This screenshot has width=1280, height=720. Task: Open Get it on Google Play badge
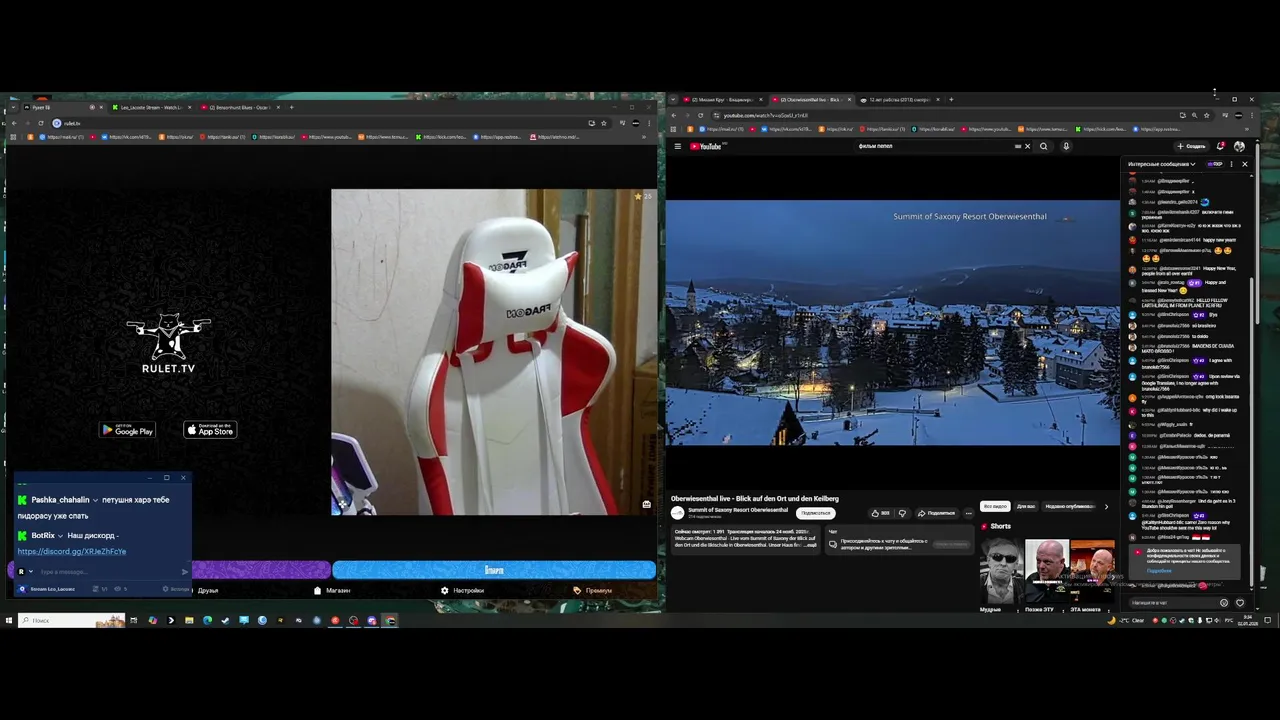tap(127, 430)
